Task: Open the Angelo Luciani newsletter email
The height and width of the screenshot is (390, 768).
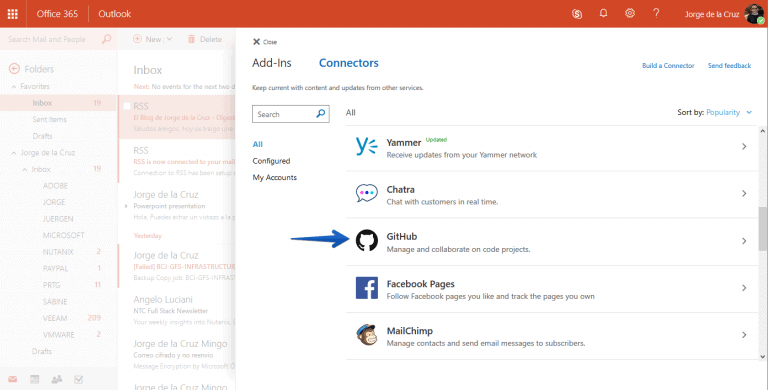Action: coord(177,310)
